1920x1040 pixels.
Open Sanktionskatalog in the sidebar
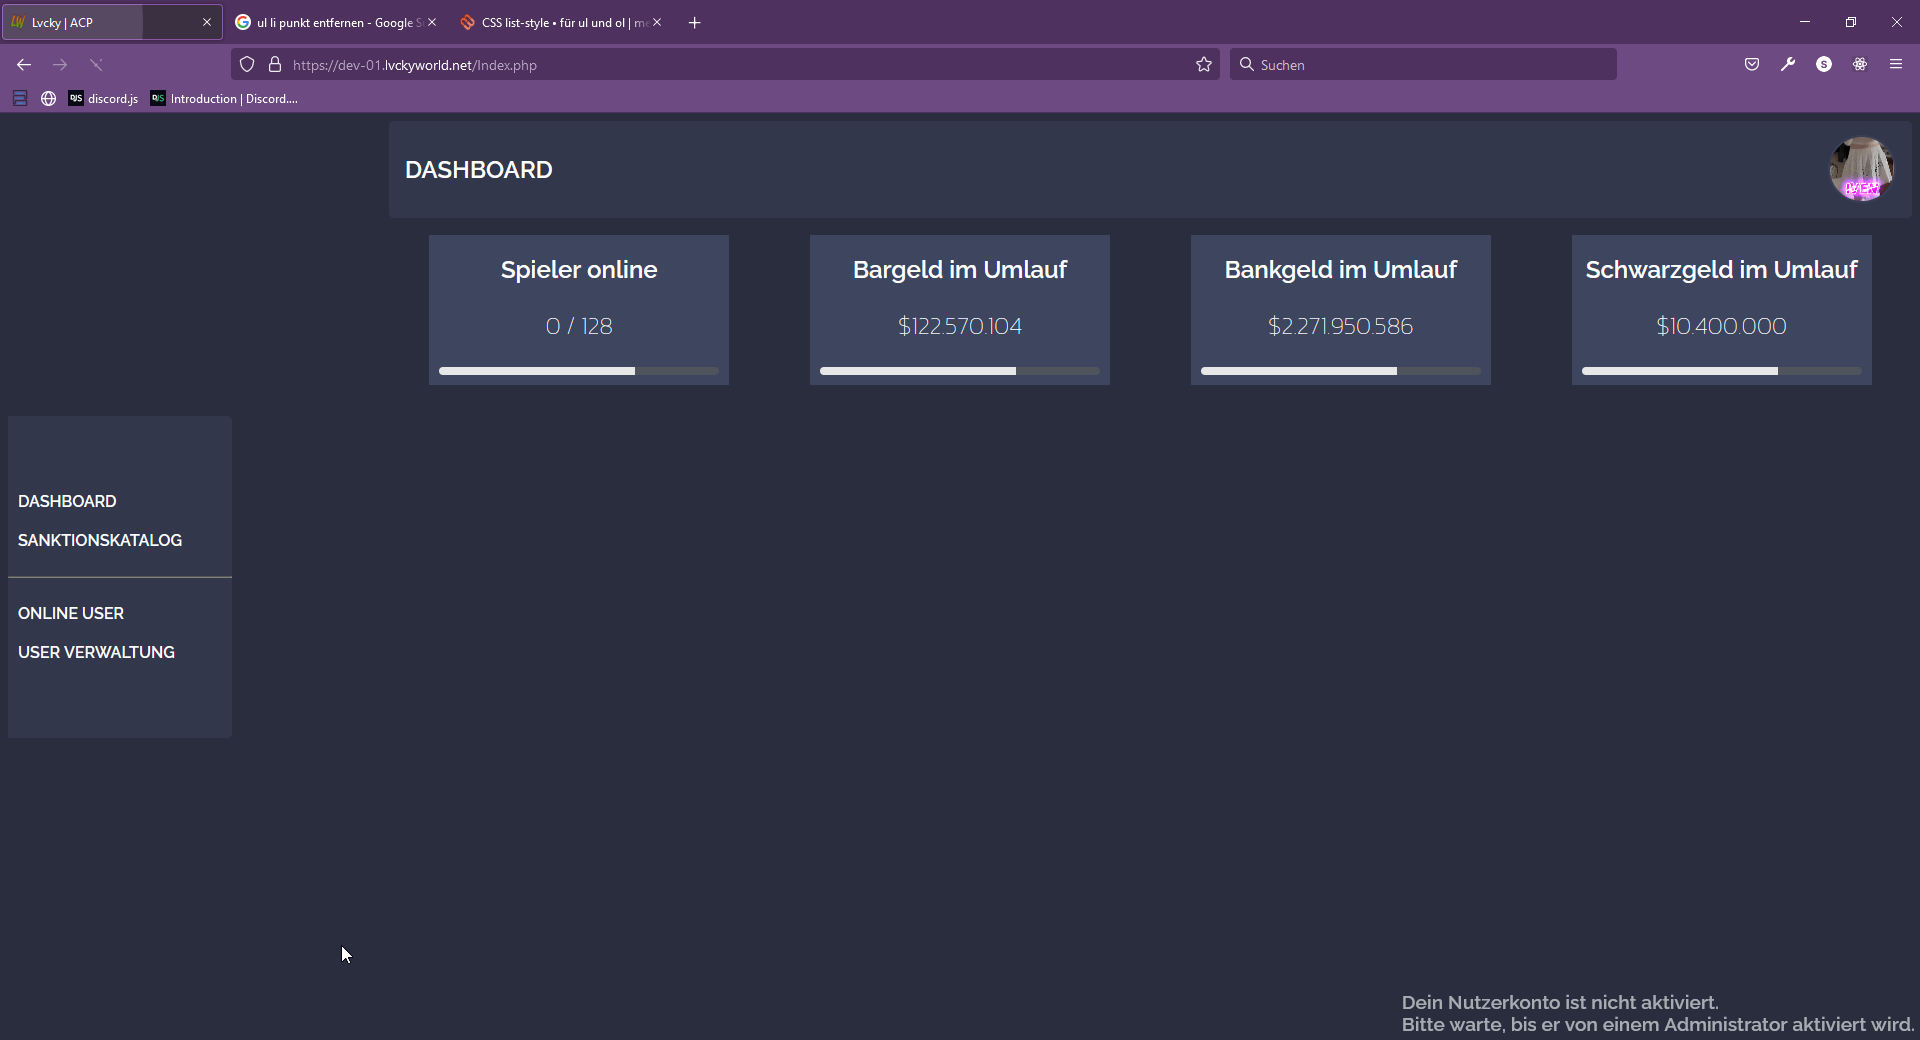point(100,540)
